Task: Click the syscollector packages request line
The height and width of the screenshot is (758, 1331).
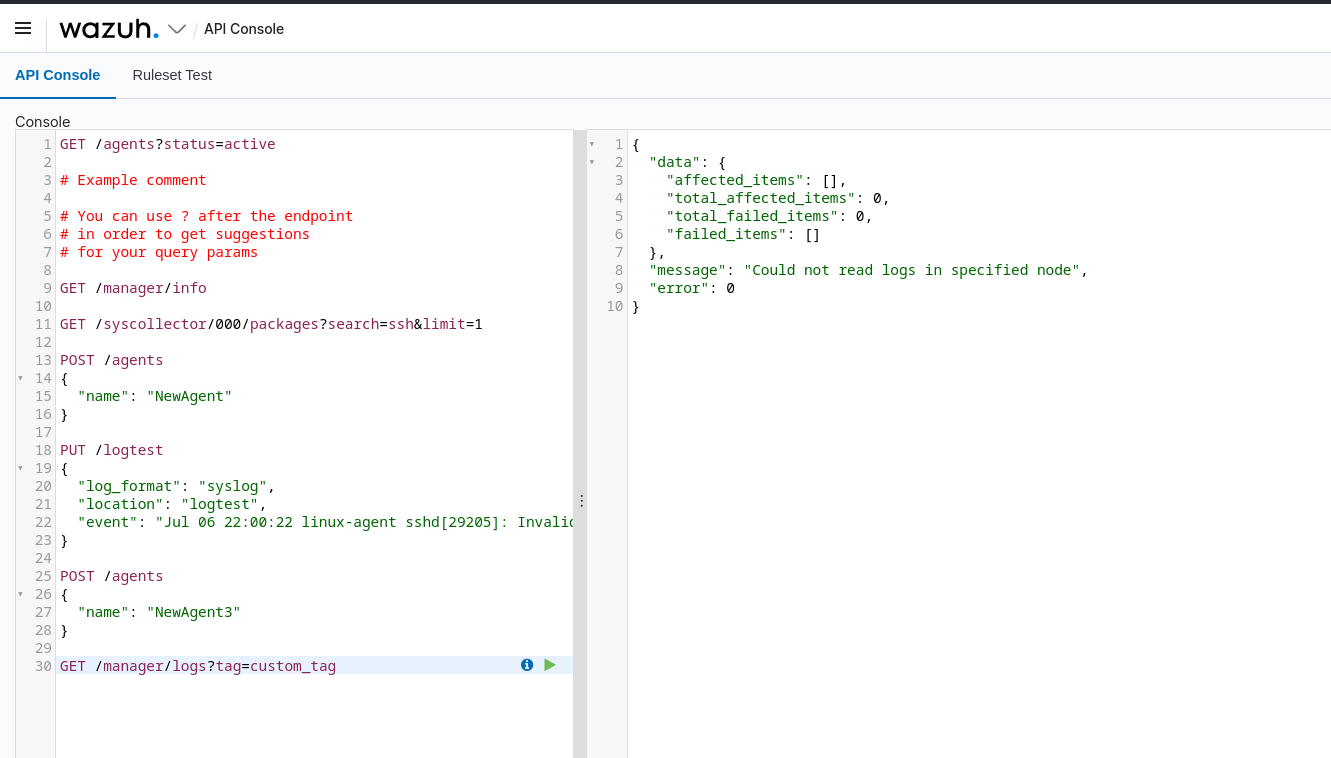Action: [270, 324]
